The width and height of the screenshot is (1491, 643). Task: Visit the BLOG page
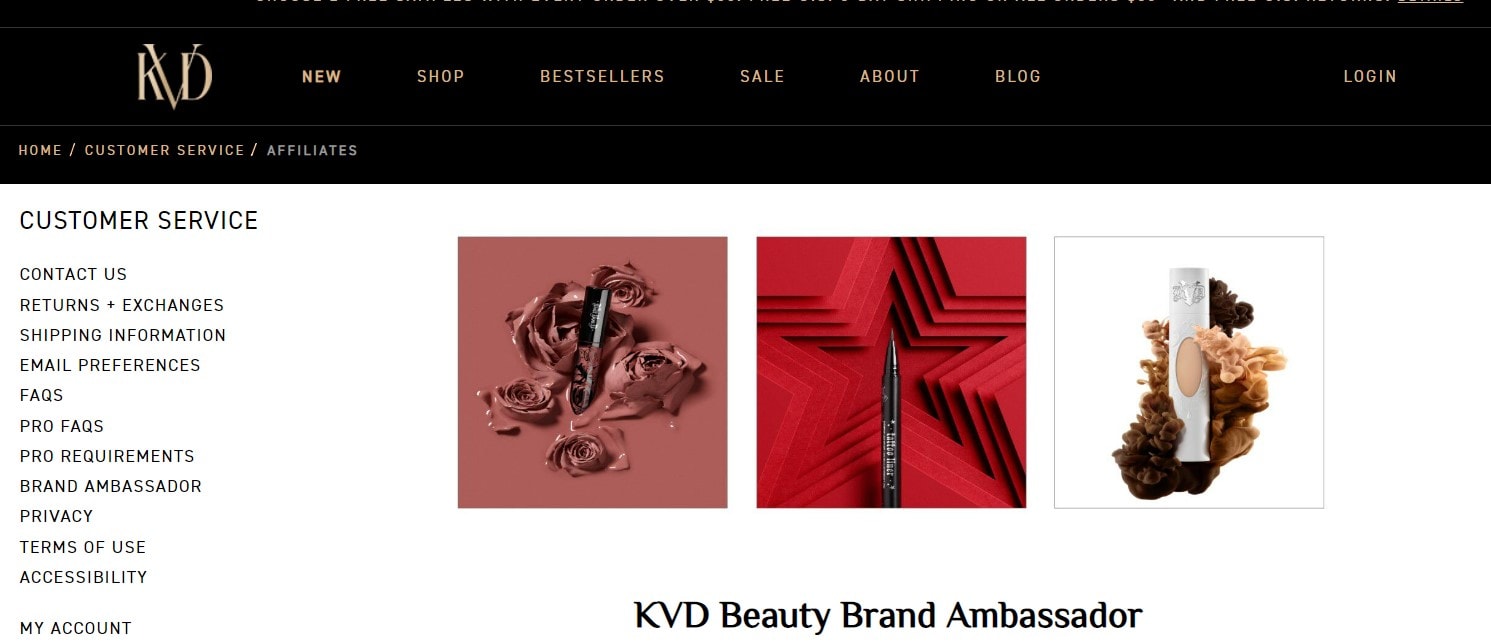1018,76
